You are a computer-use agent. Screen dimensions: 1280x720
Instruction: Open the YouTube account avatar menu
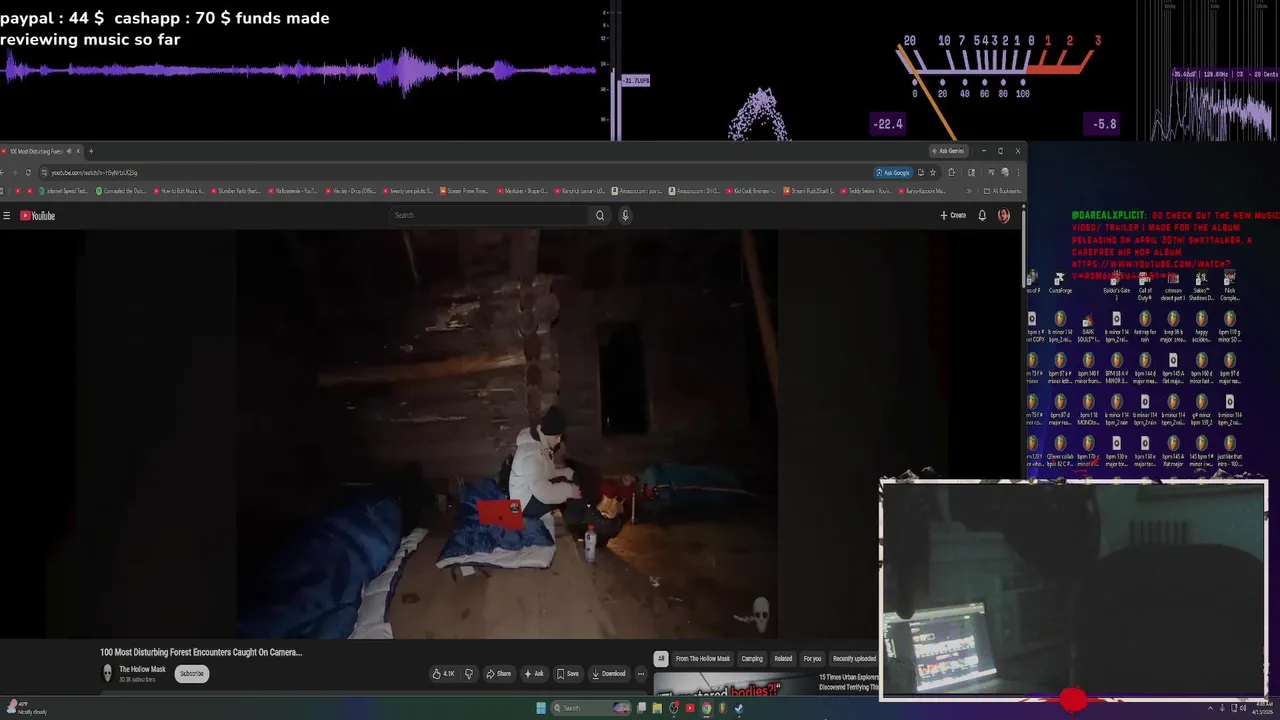[x=1004, y=215]
